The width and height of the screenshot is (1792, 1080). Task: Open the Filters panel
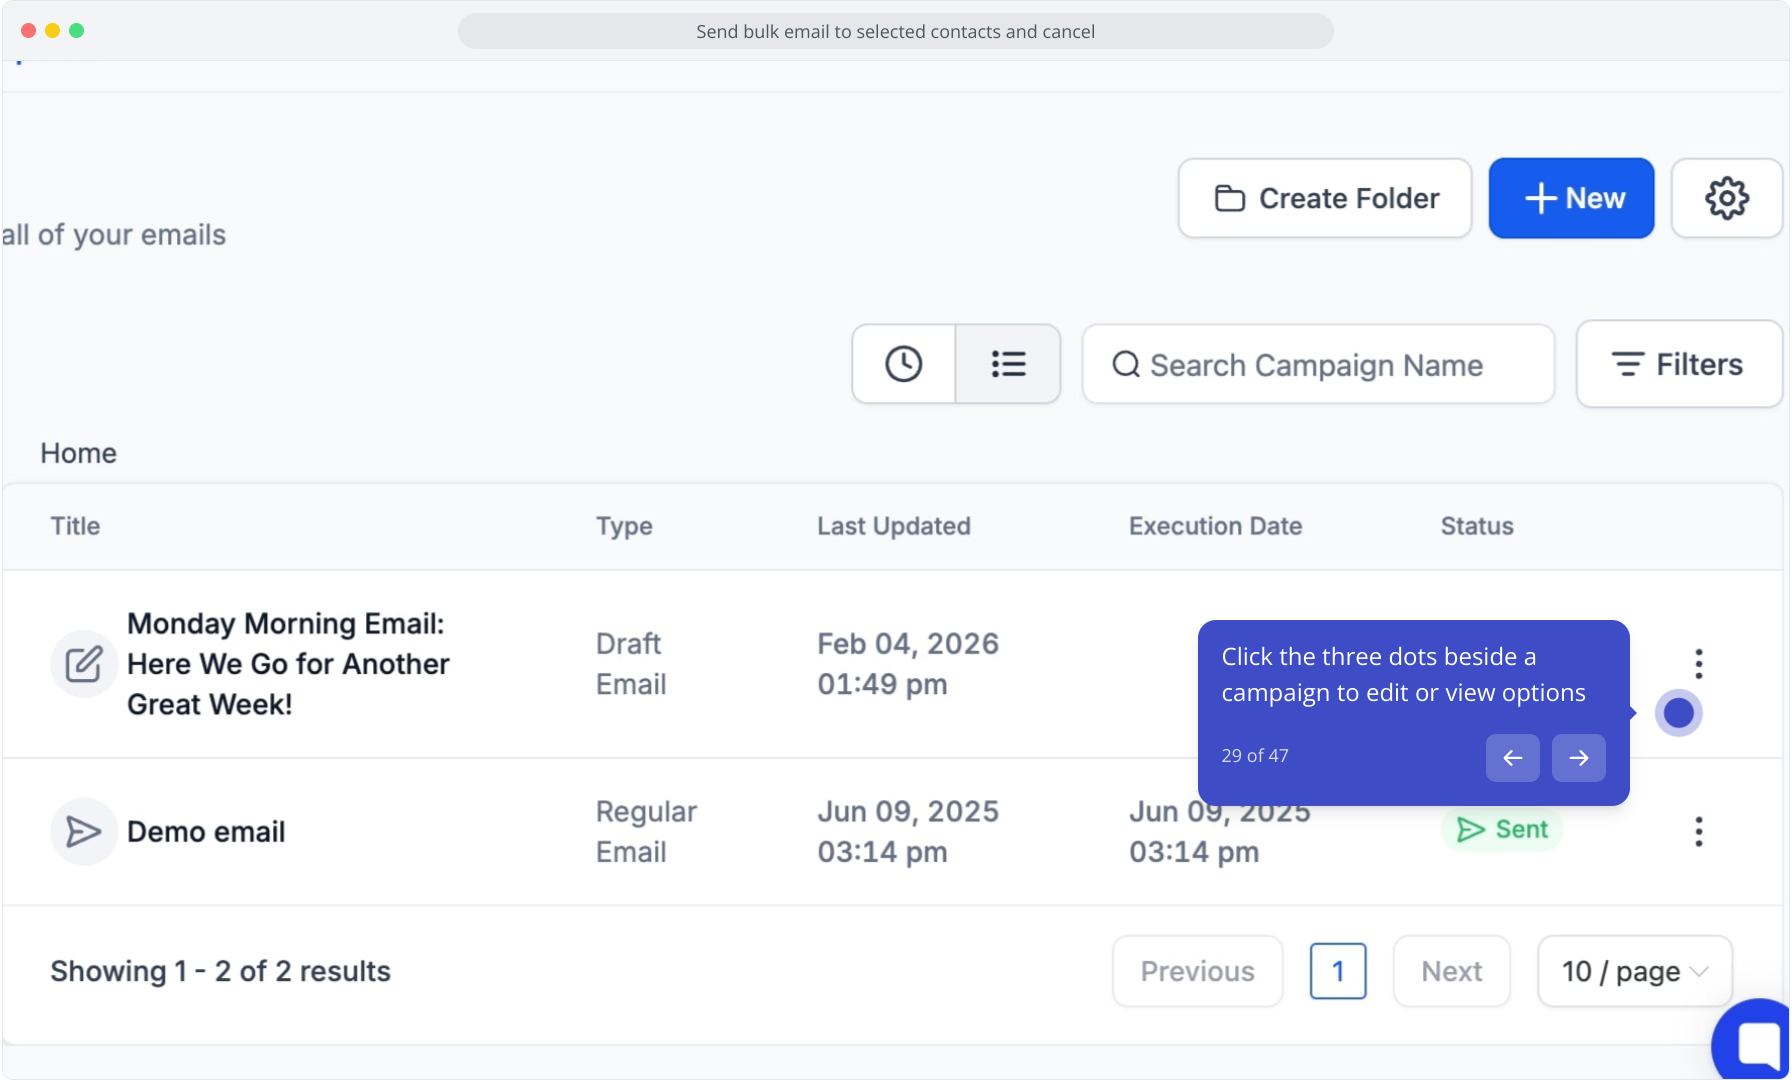coord(1678,364)
